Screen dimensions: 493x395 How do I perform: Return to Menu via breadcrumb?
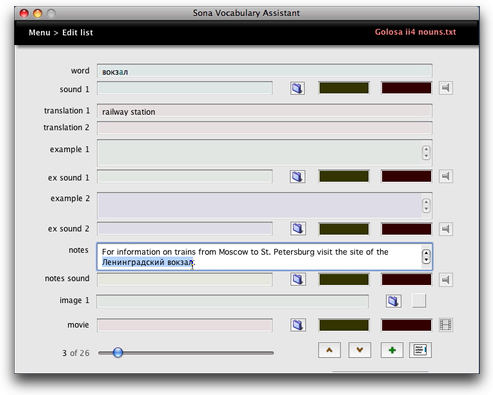pos(39,33)
